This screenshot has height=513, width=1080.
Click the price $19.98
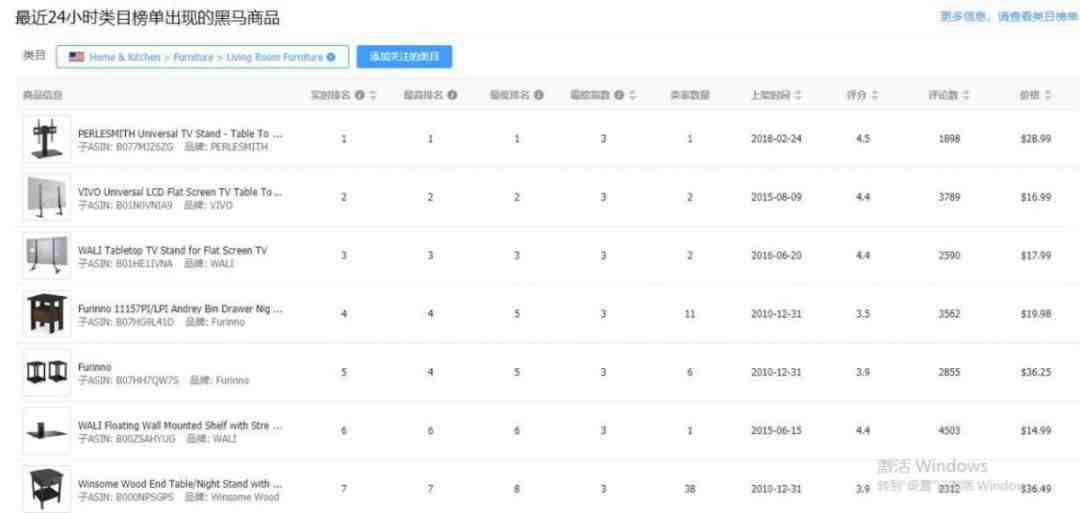(1036, 314)
